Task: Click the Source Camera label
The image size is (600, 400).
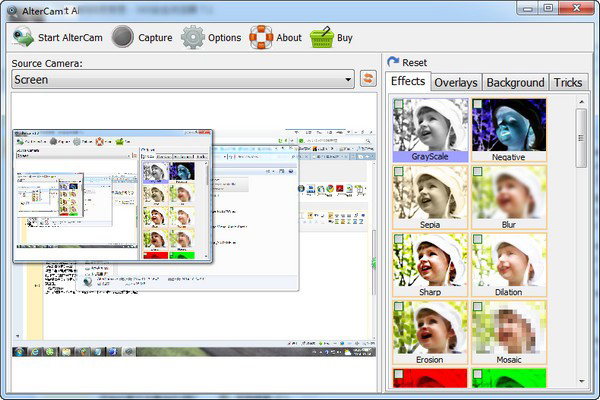Action: [47, 64]
